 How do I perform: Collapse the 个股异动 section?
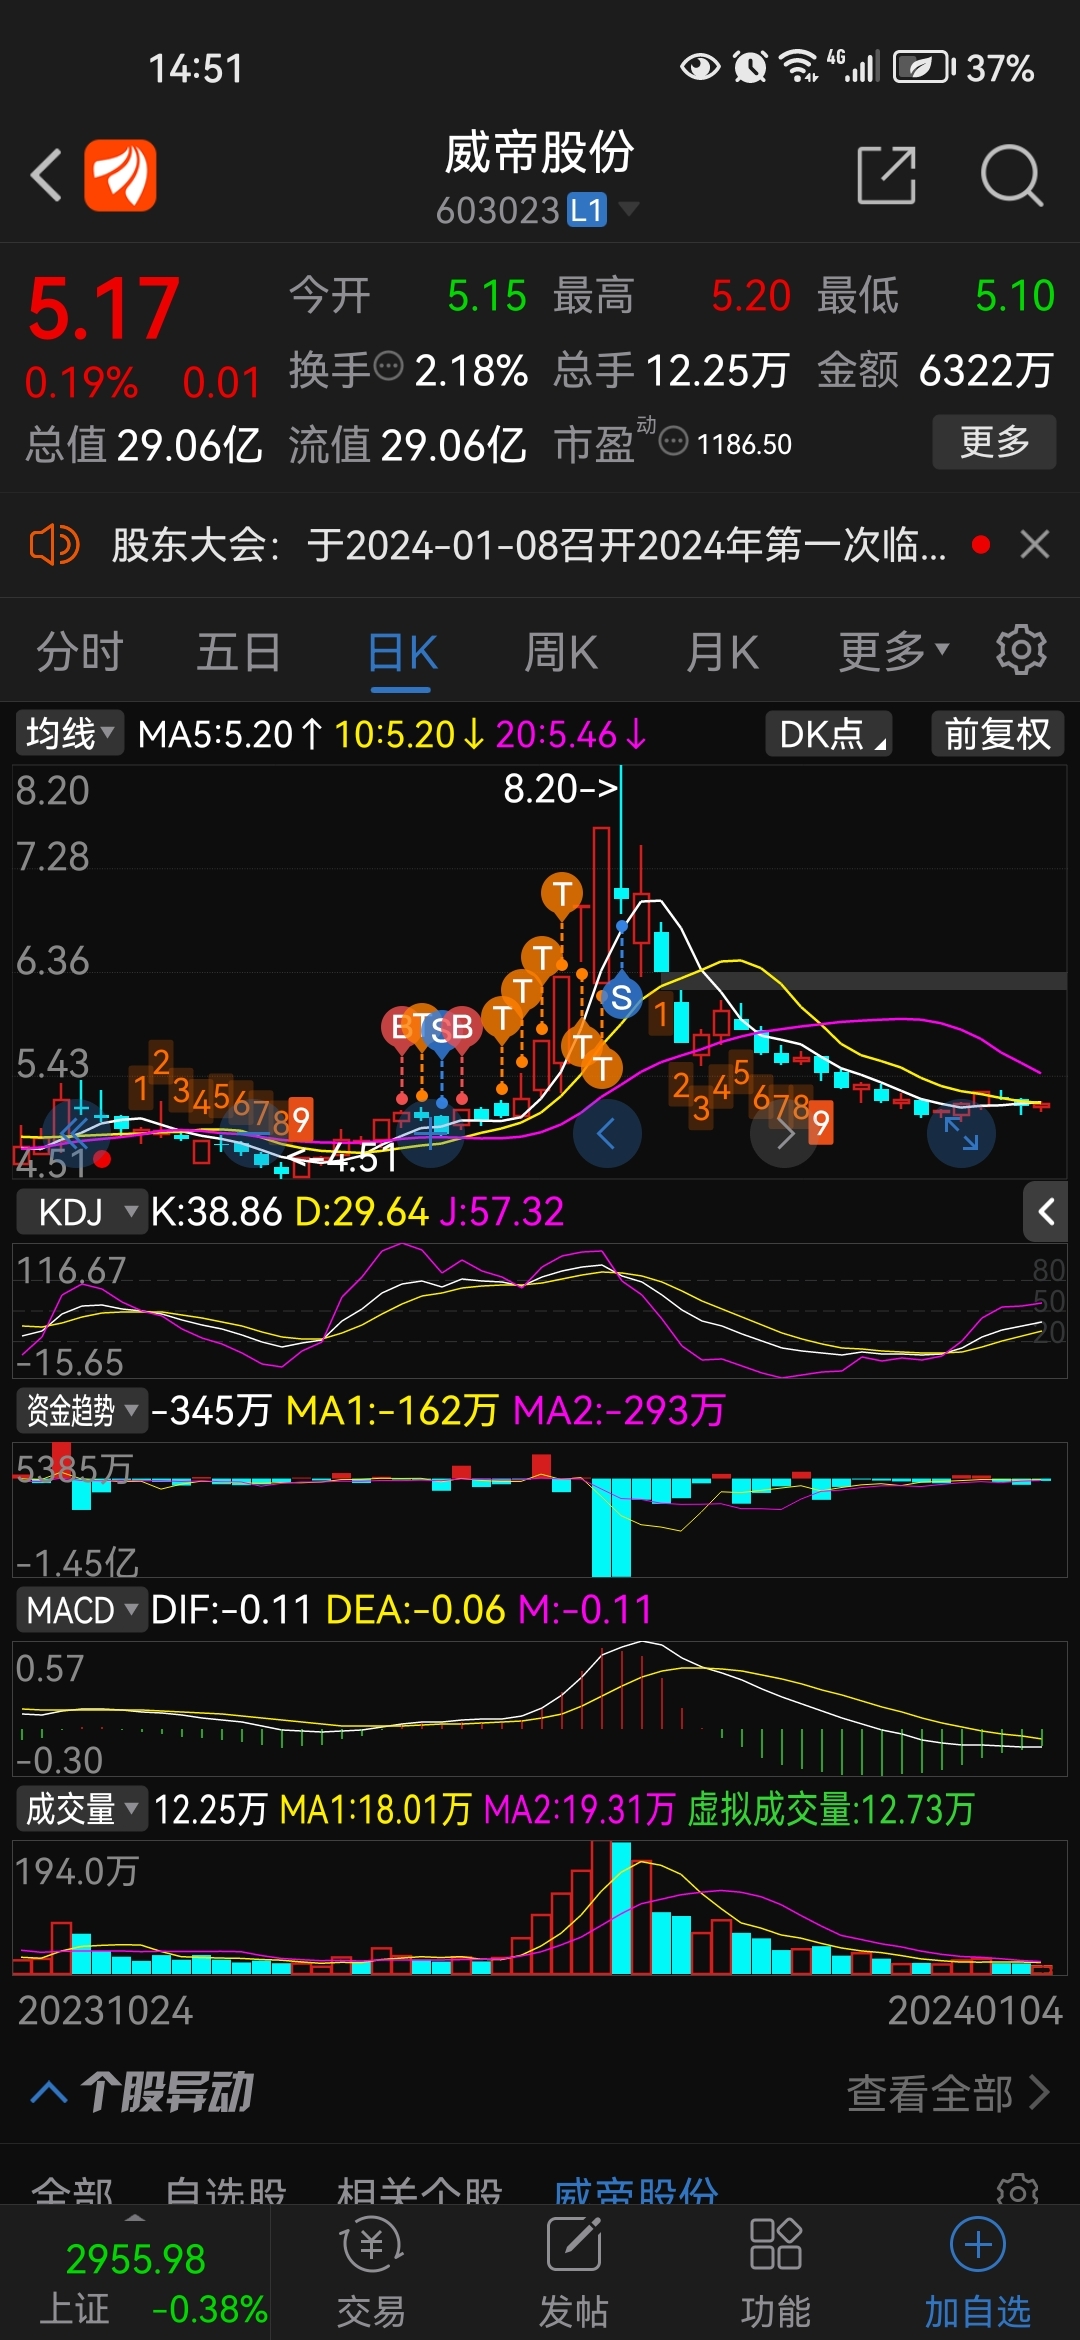pyautogui.click(x=49, y=2091)
